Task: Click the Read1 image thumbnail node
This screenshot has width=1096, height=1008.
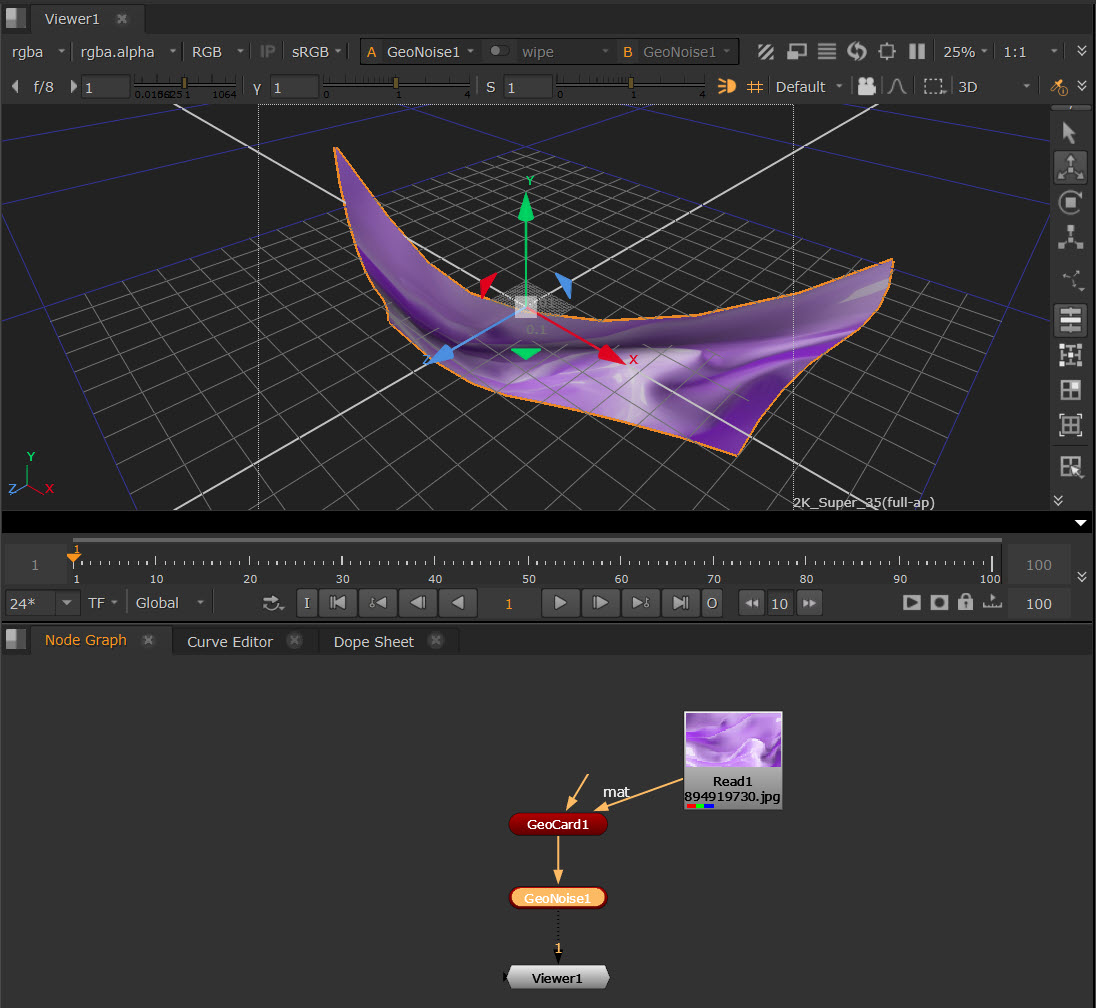Action: [x=733, y=745]
